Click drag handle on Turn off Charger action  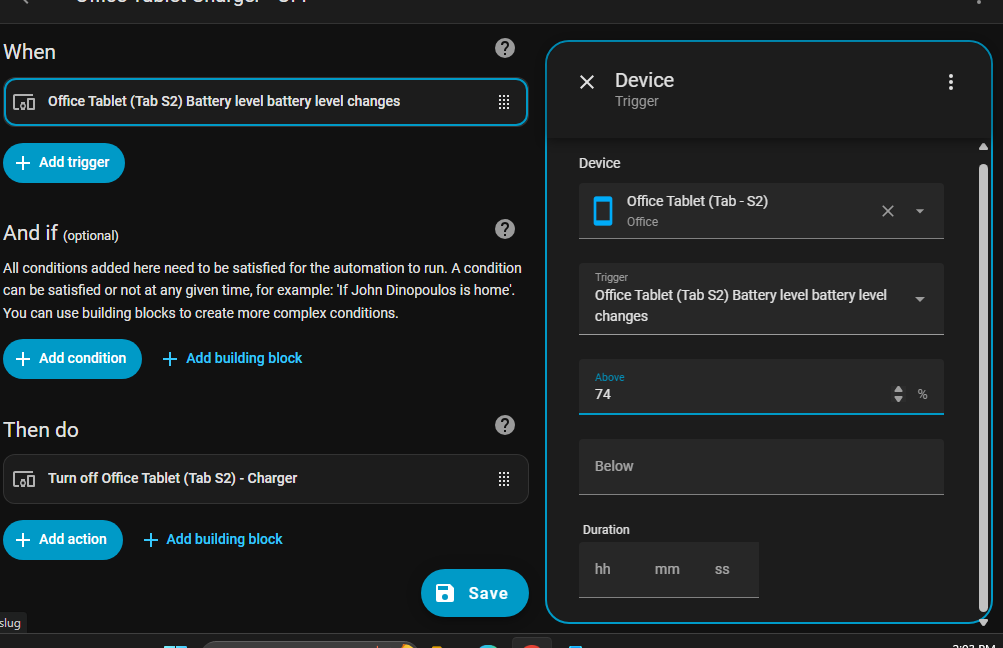pyautogui.click(x=504, y=478)
